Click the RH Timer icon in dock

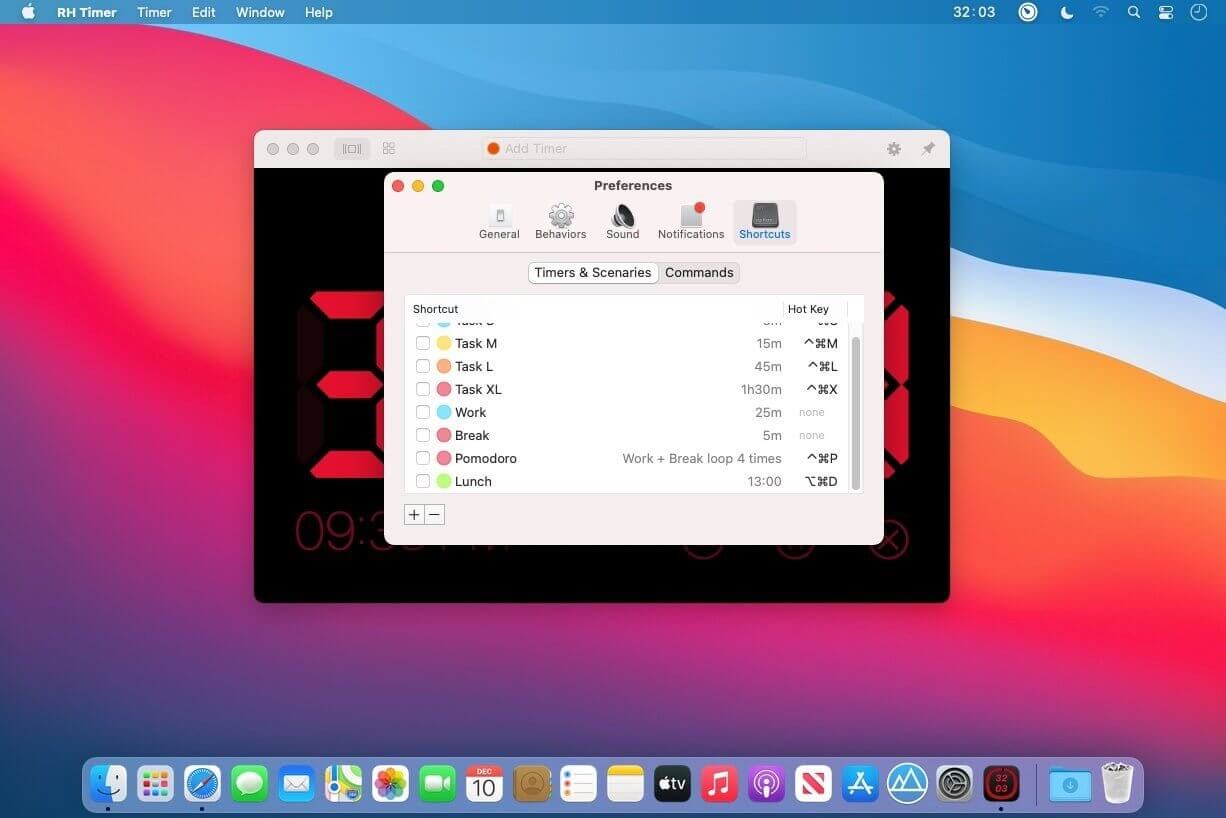coord(1001,783)
